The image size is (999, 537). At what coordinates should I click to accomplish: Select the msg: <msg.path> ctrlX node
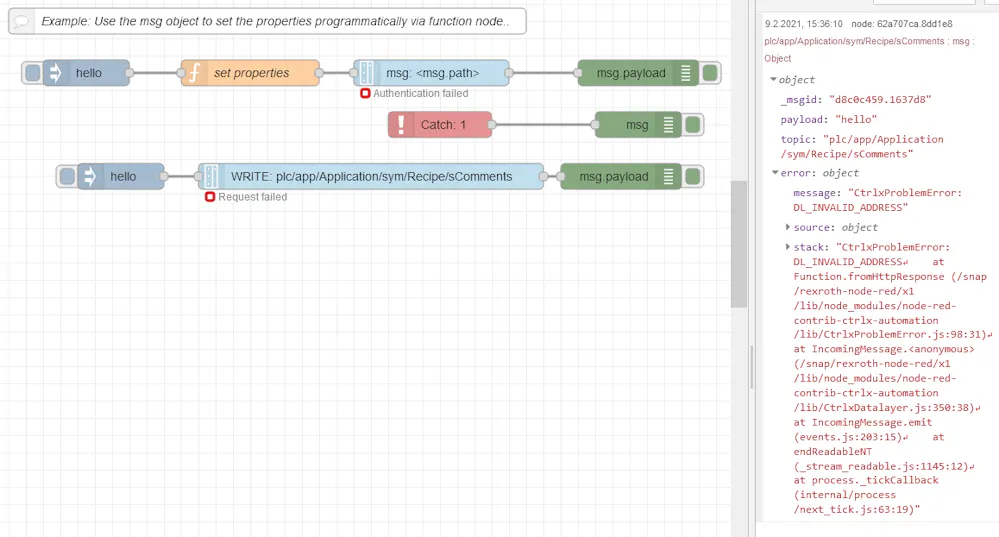pyautogui.click(x=431, y=73)
